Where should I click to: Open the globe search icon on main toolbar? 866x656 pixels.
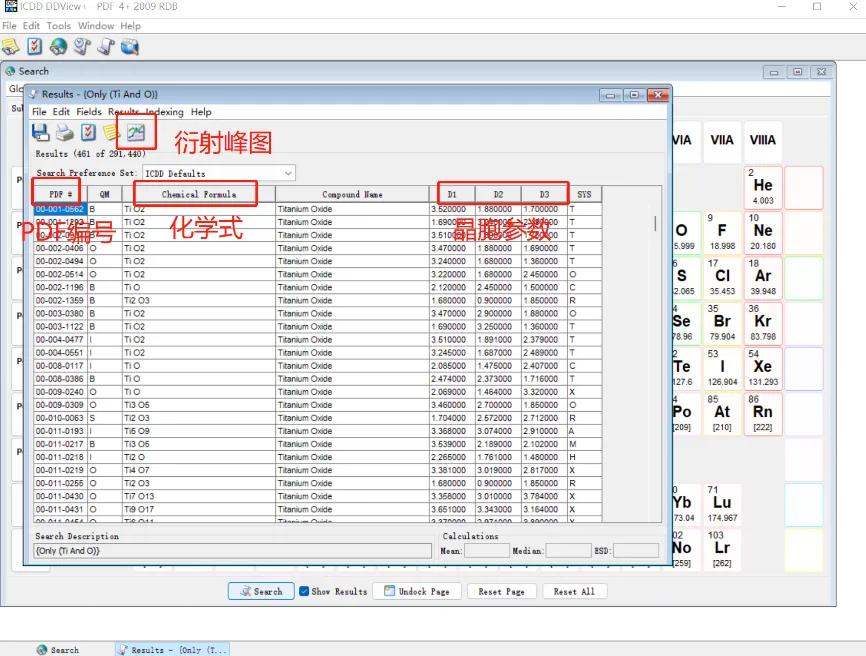pyautogui.click(x=57, y=46)
